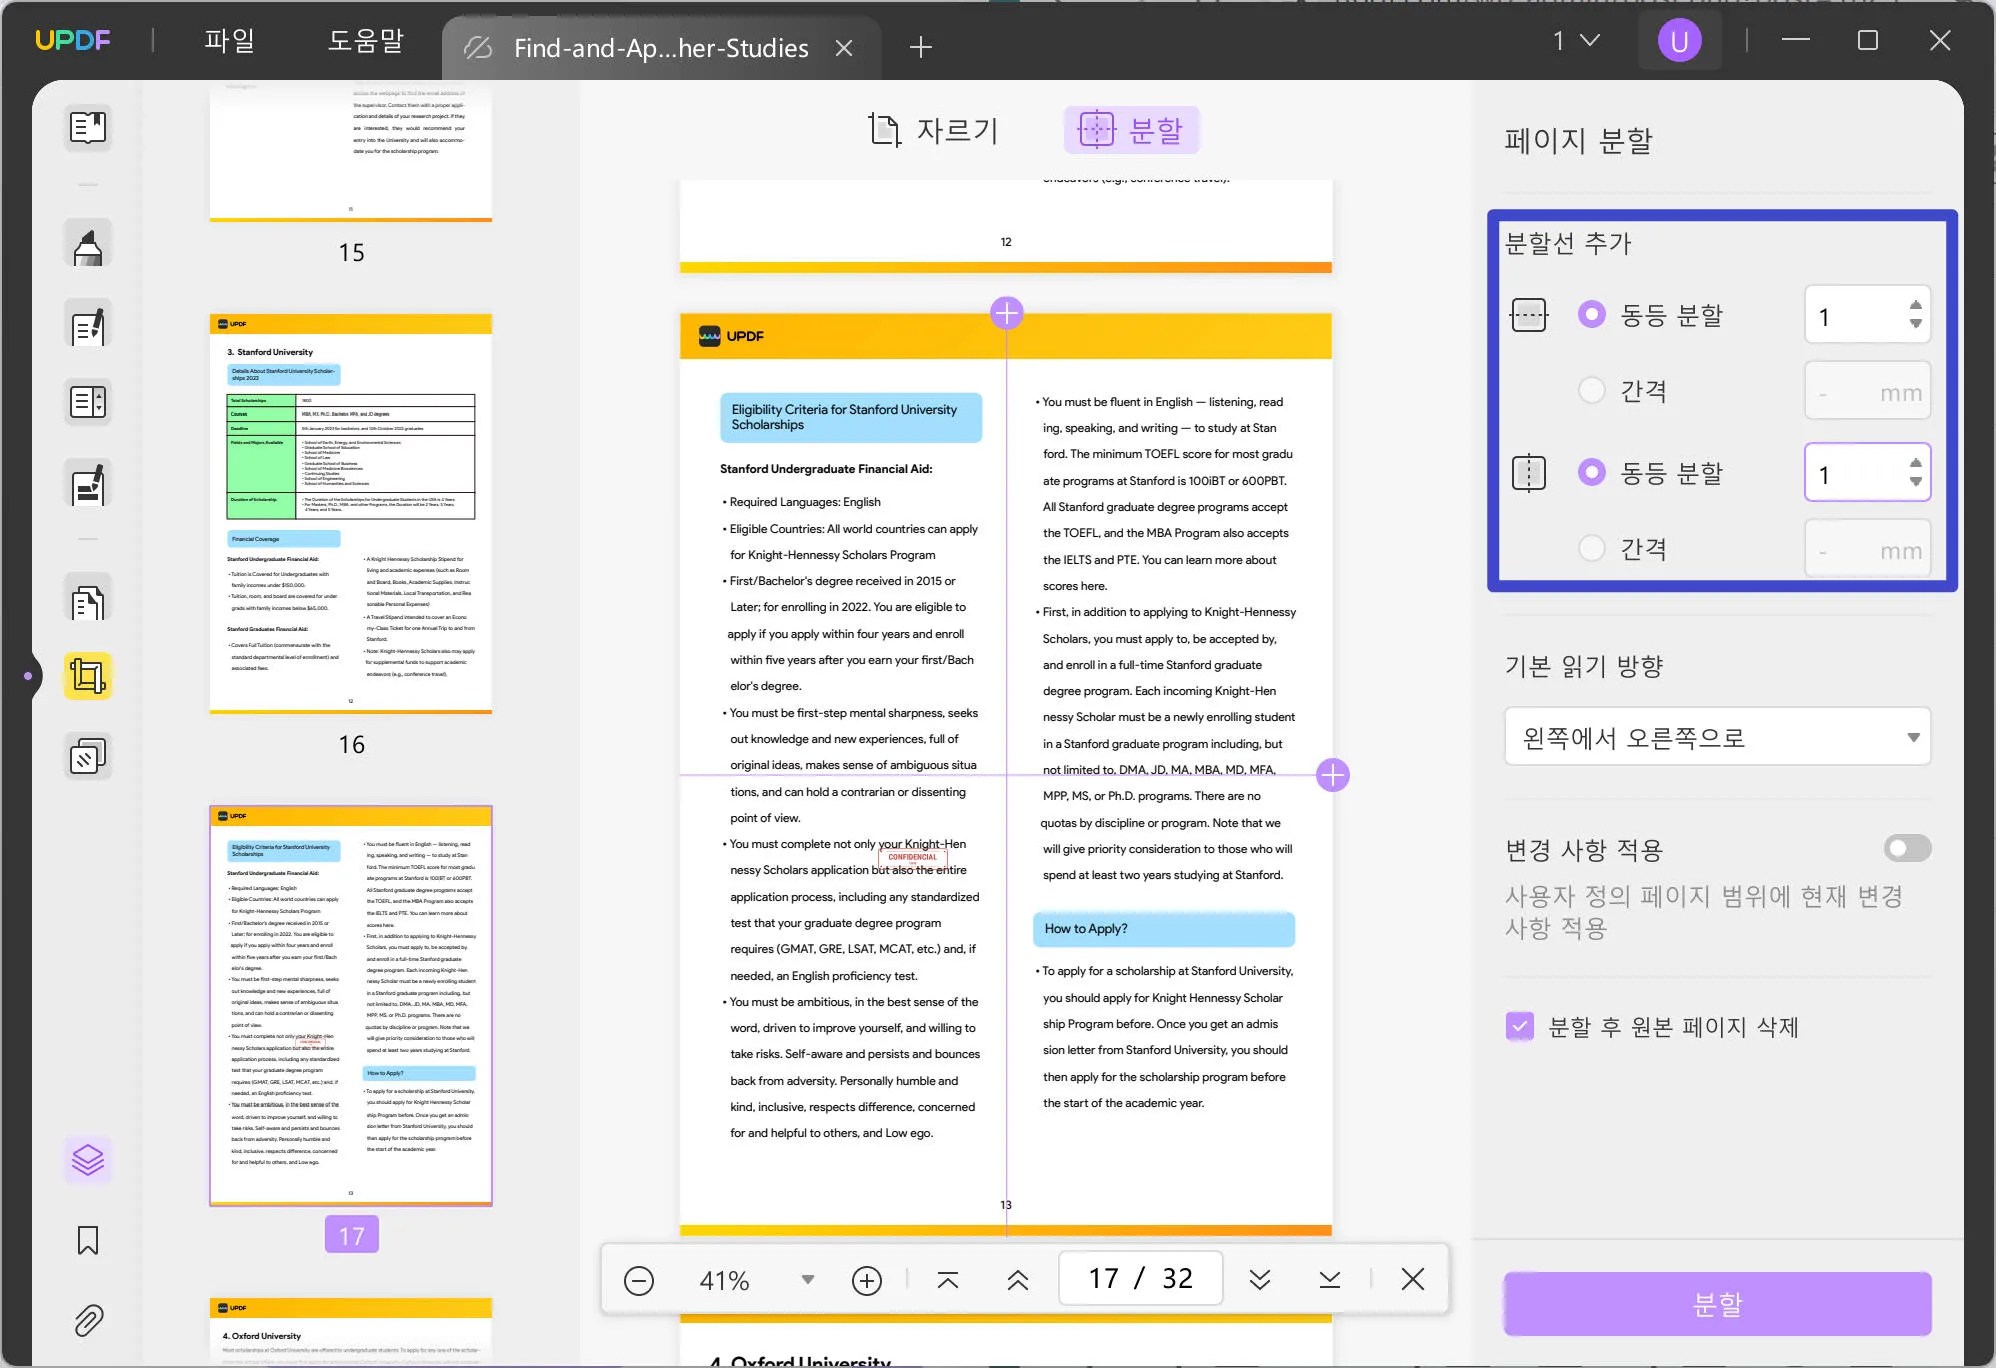Click the horizontal 간격 mm input field
Viewport: 1996px width, 1368px height.
tap(1868, 391)
